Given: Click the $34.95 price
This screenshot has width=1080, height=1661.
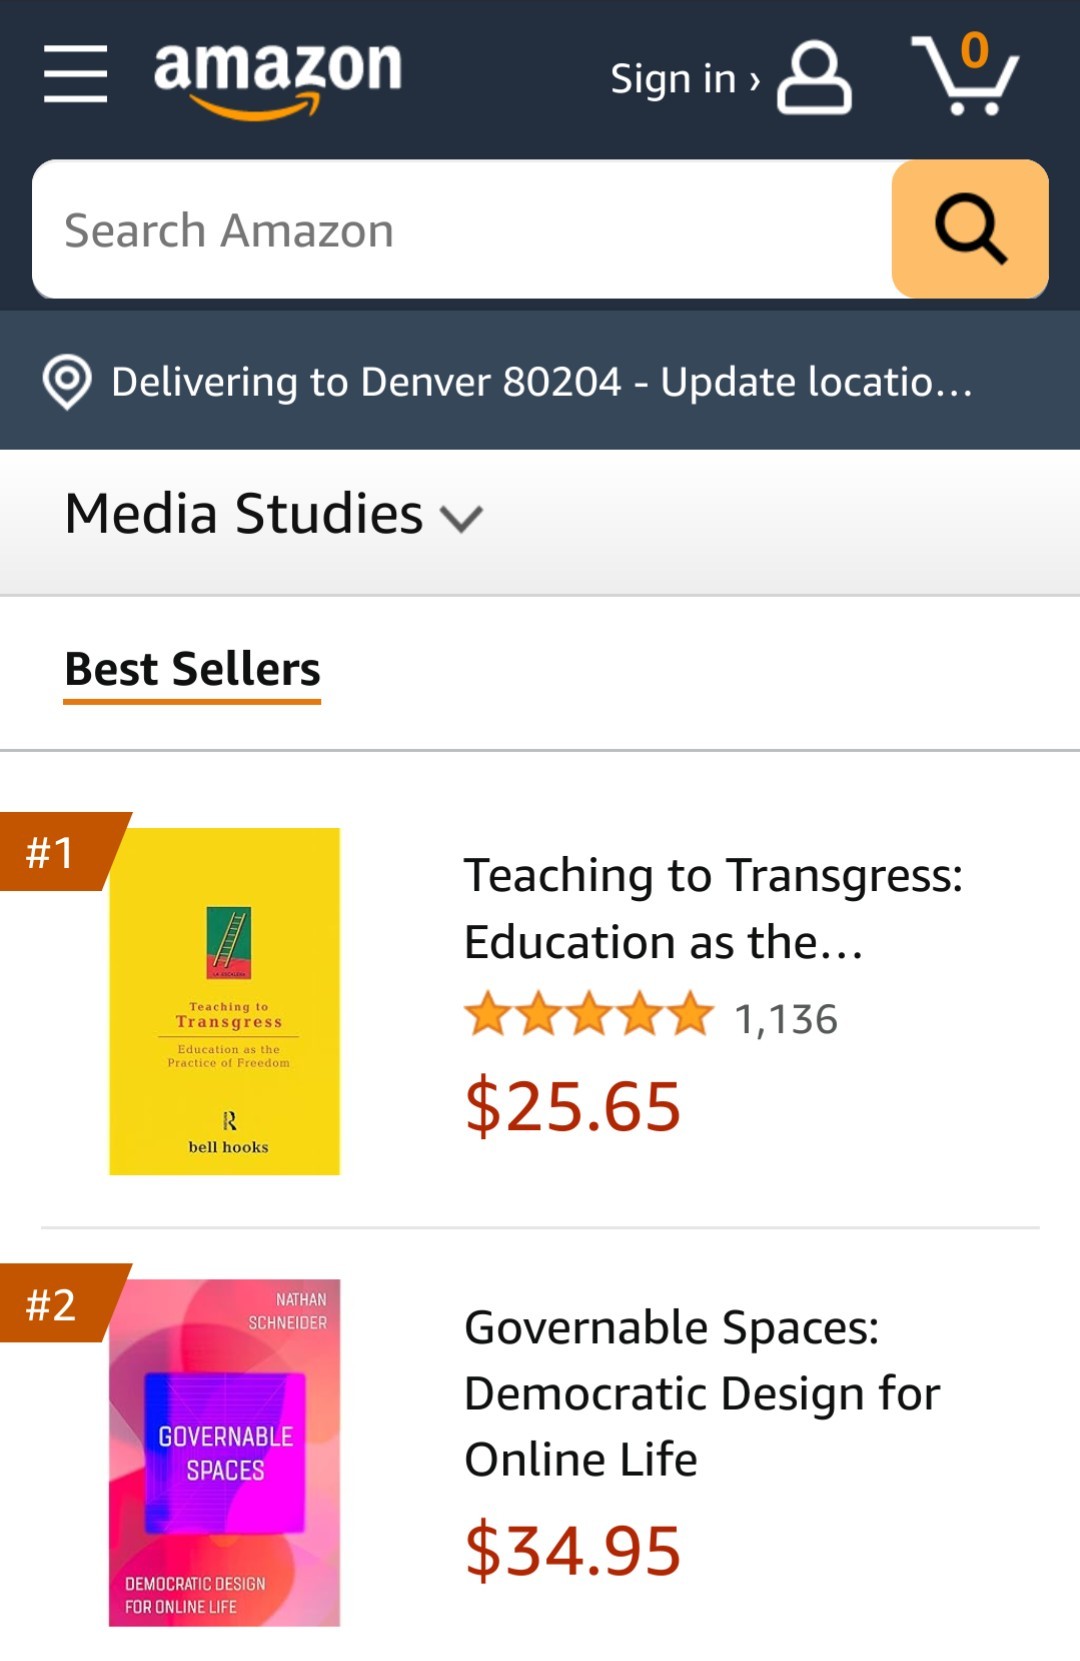Looking at the screenshot, I should coord(573,1551).
